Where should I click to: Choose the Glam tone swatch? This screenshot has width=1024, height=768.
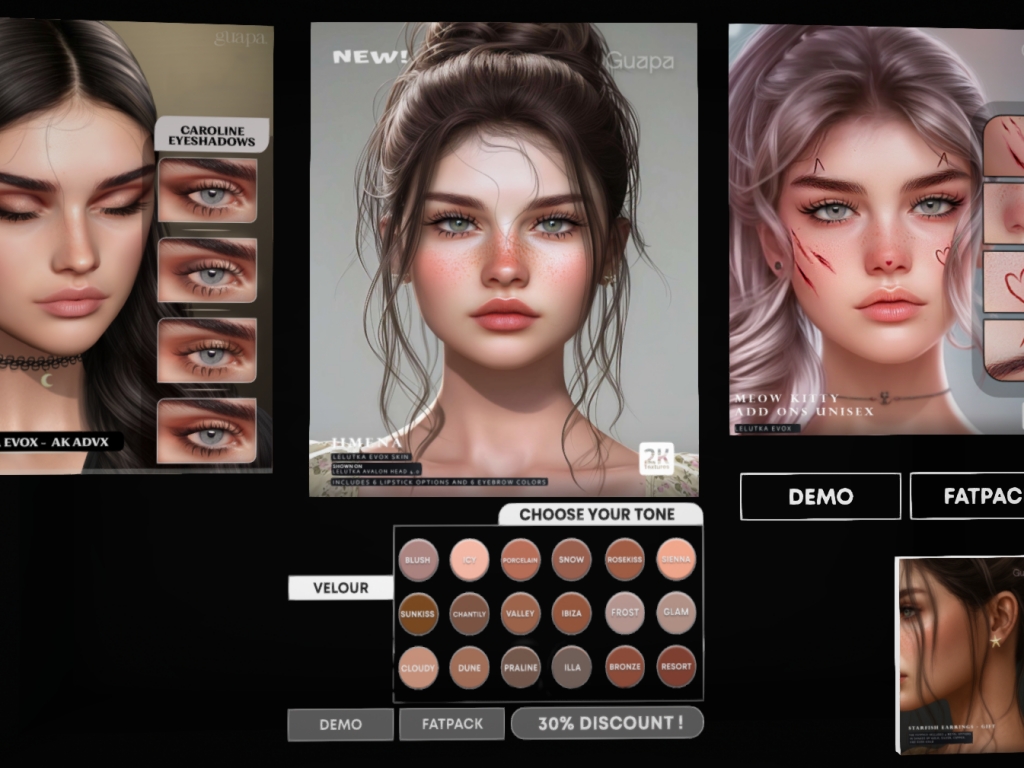676,612
